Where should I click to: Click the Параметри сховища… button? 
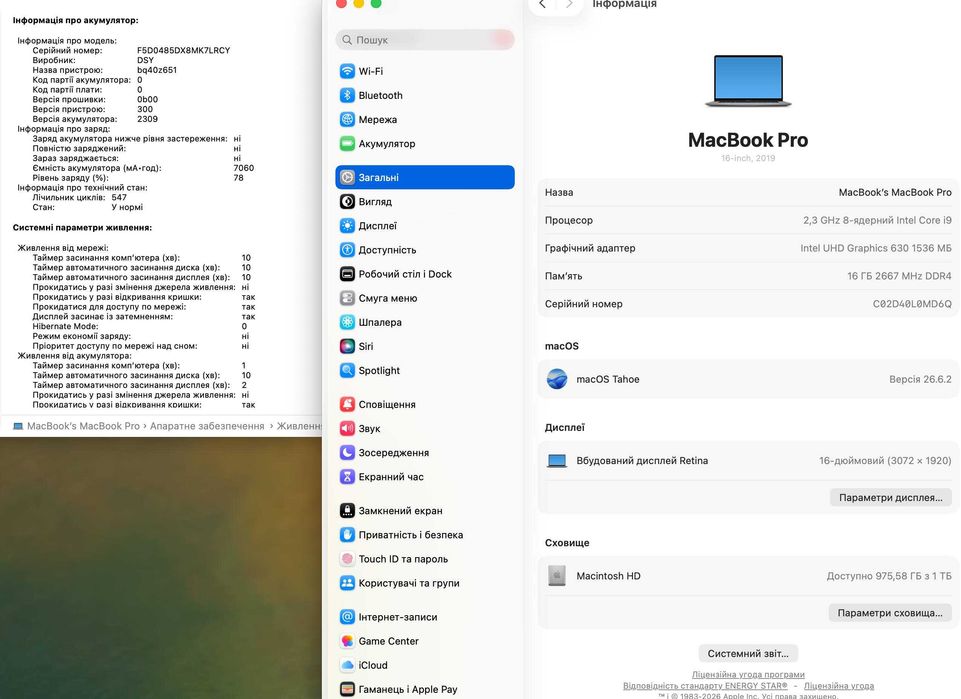coord(890,613)
